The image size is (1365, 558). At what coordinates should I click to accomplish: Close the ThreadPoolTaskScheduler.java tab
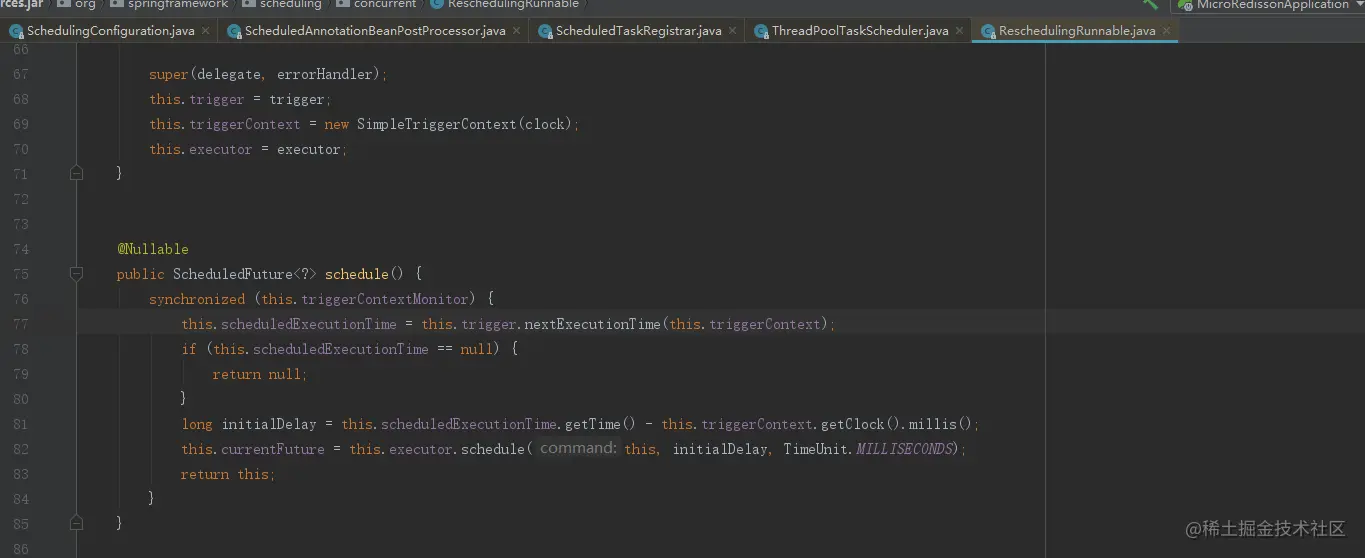point(959,31)
